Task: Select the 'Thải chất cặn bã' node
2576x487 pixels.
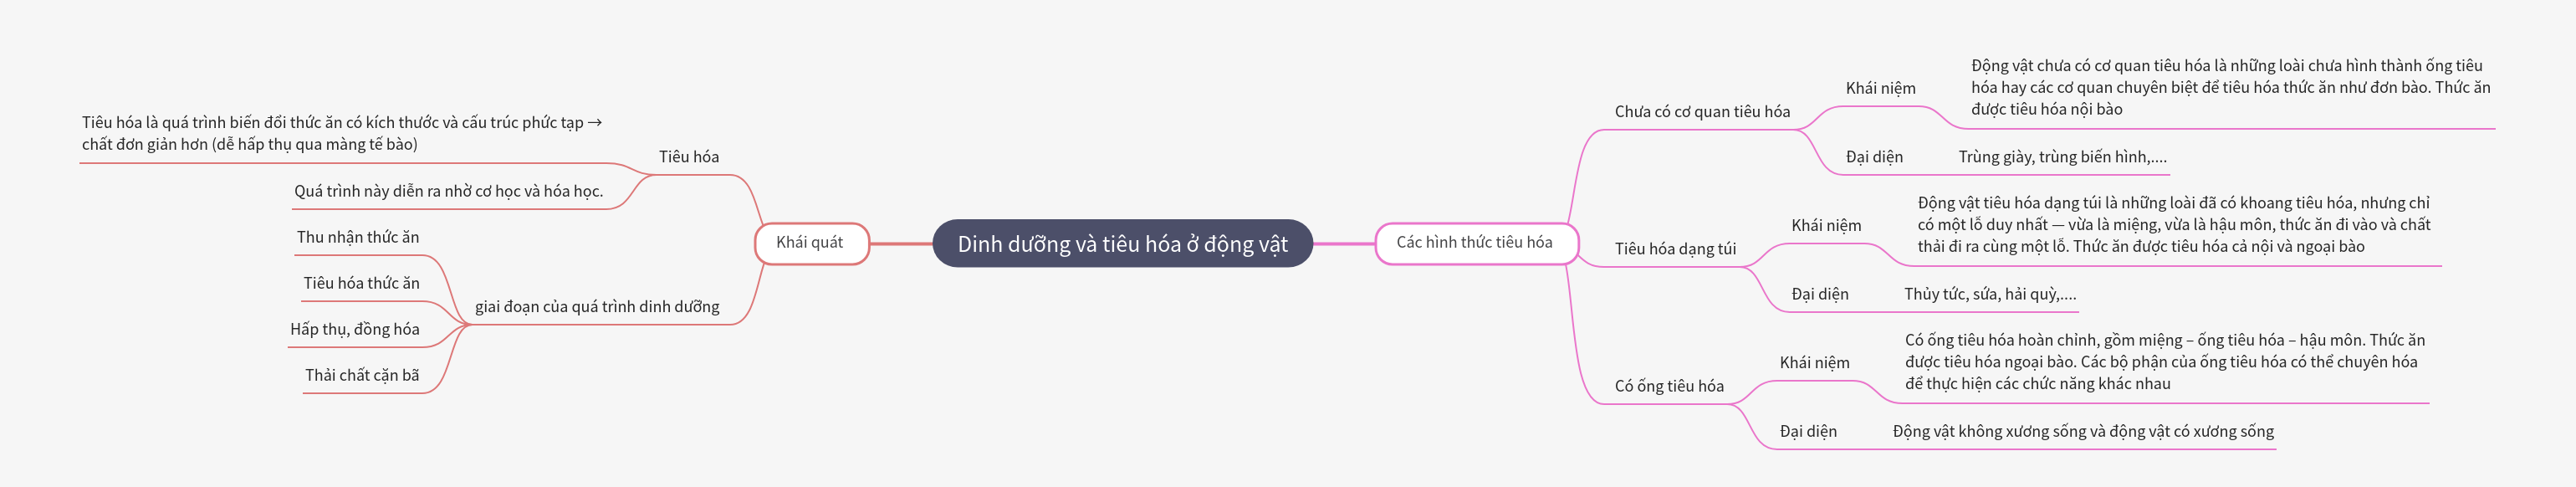Action: 362,376
